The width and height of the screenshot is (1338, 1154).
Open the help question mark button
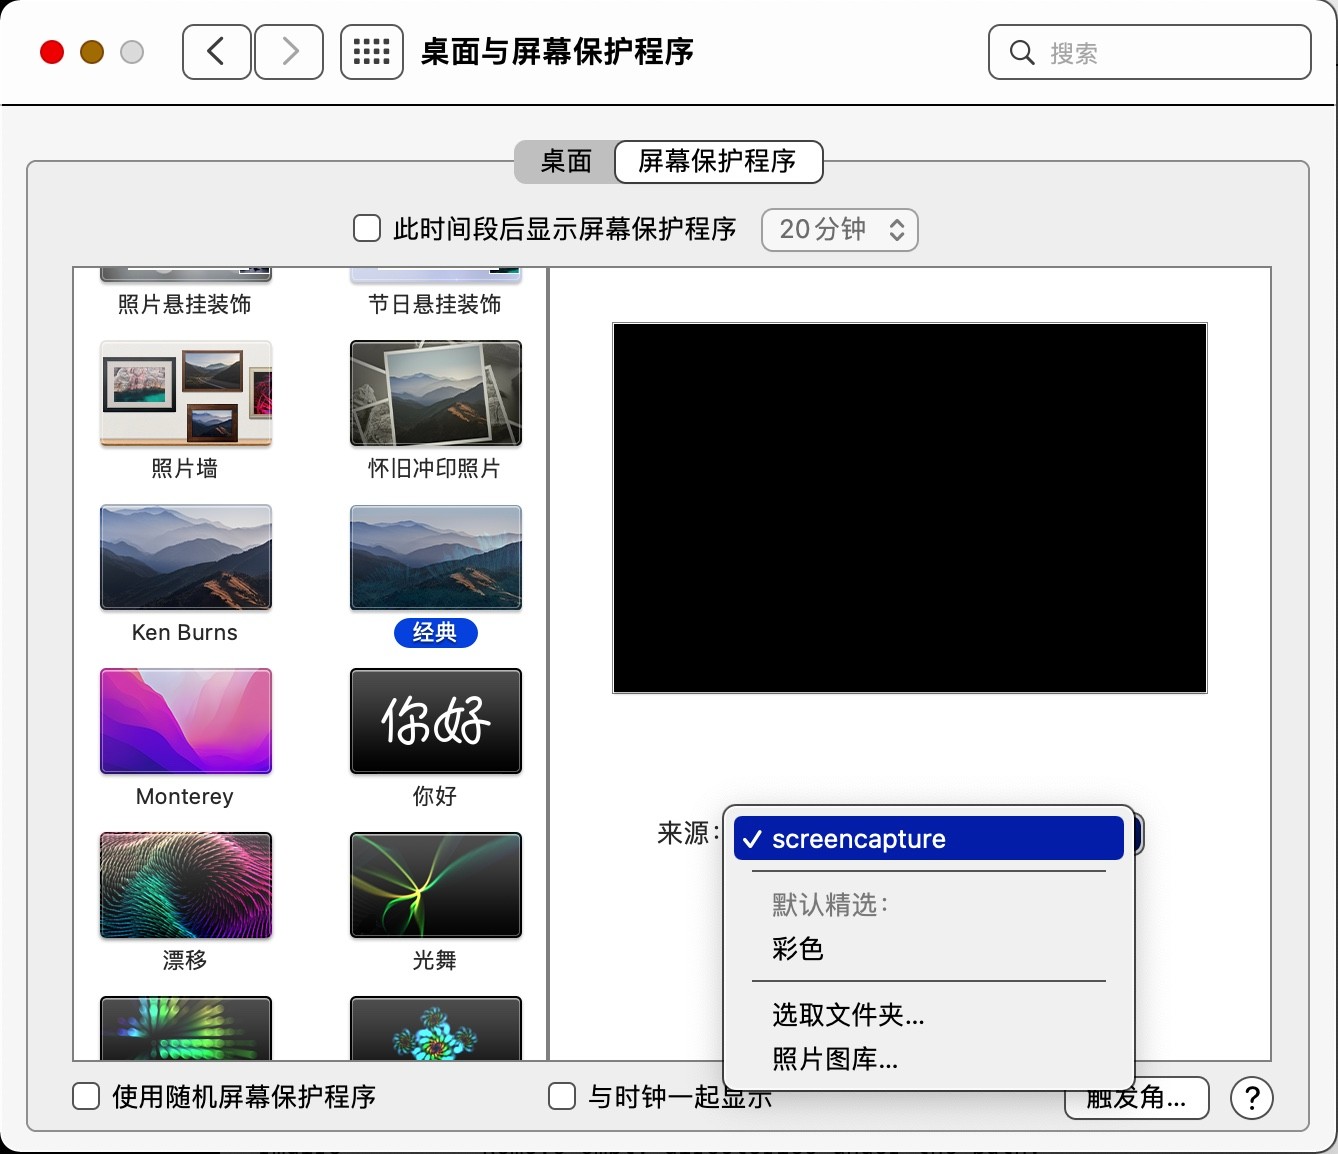pyautogui.click(x=1251, y=1098)
